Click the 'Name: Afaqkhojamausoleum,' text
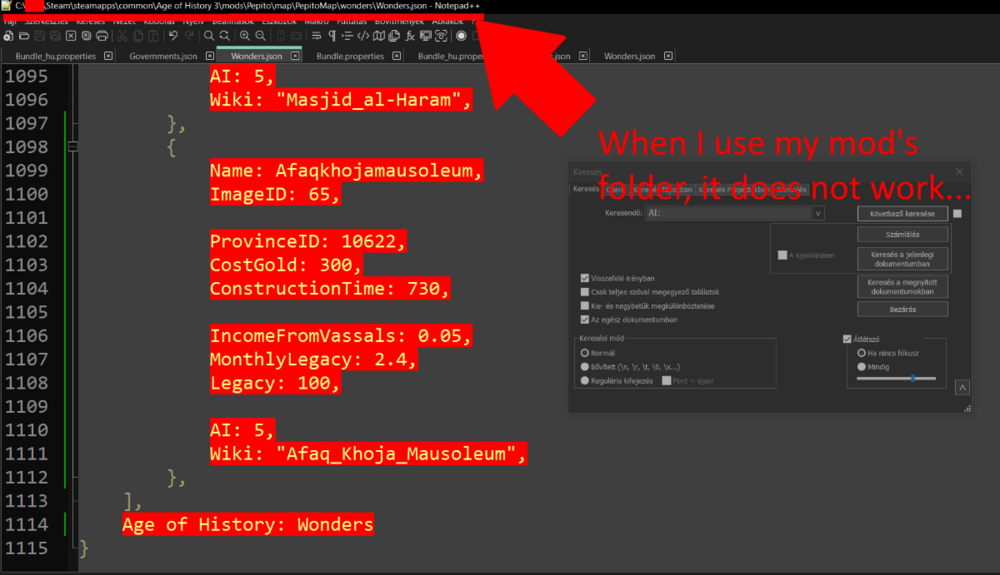Viewport: 1000px width, 575px height. 346,171
